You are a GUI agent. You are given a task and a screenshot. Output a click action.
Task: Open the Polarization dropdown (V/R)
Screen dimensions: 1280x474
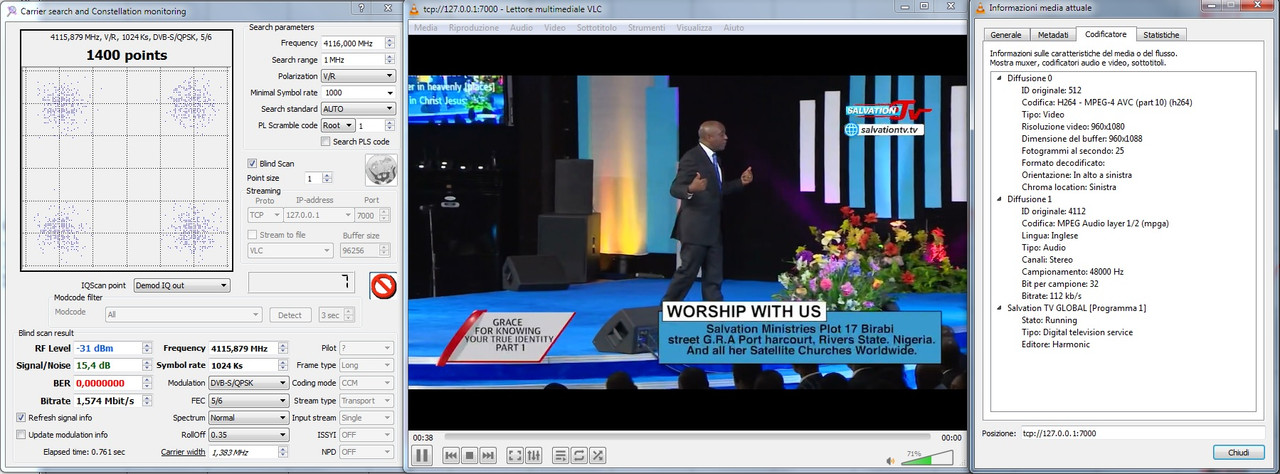[x=357, y=76]
